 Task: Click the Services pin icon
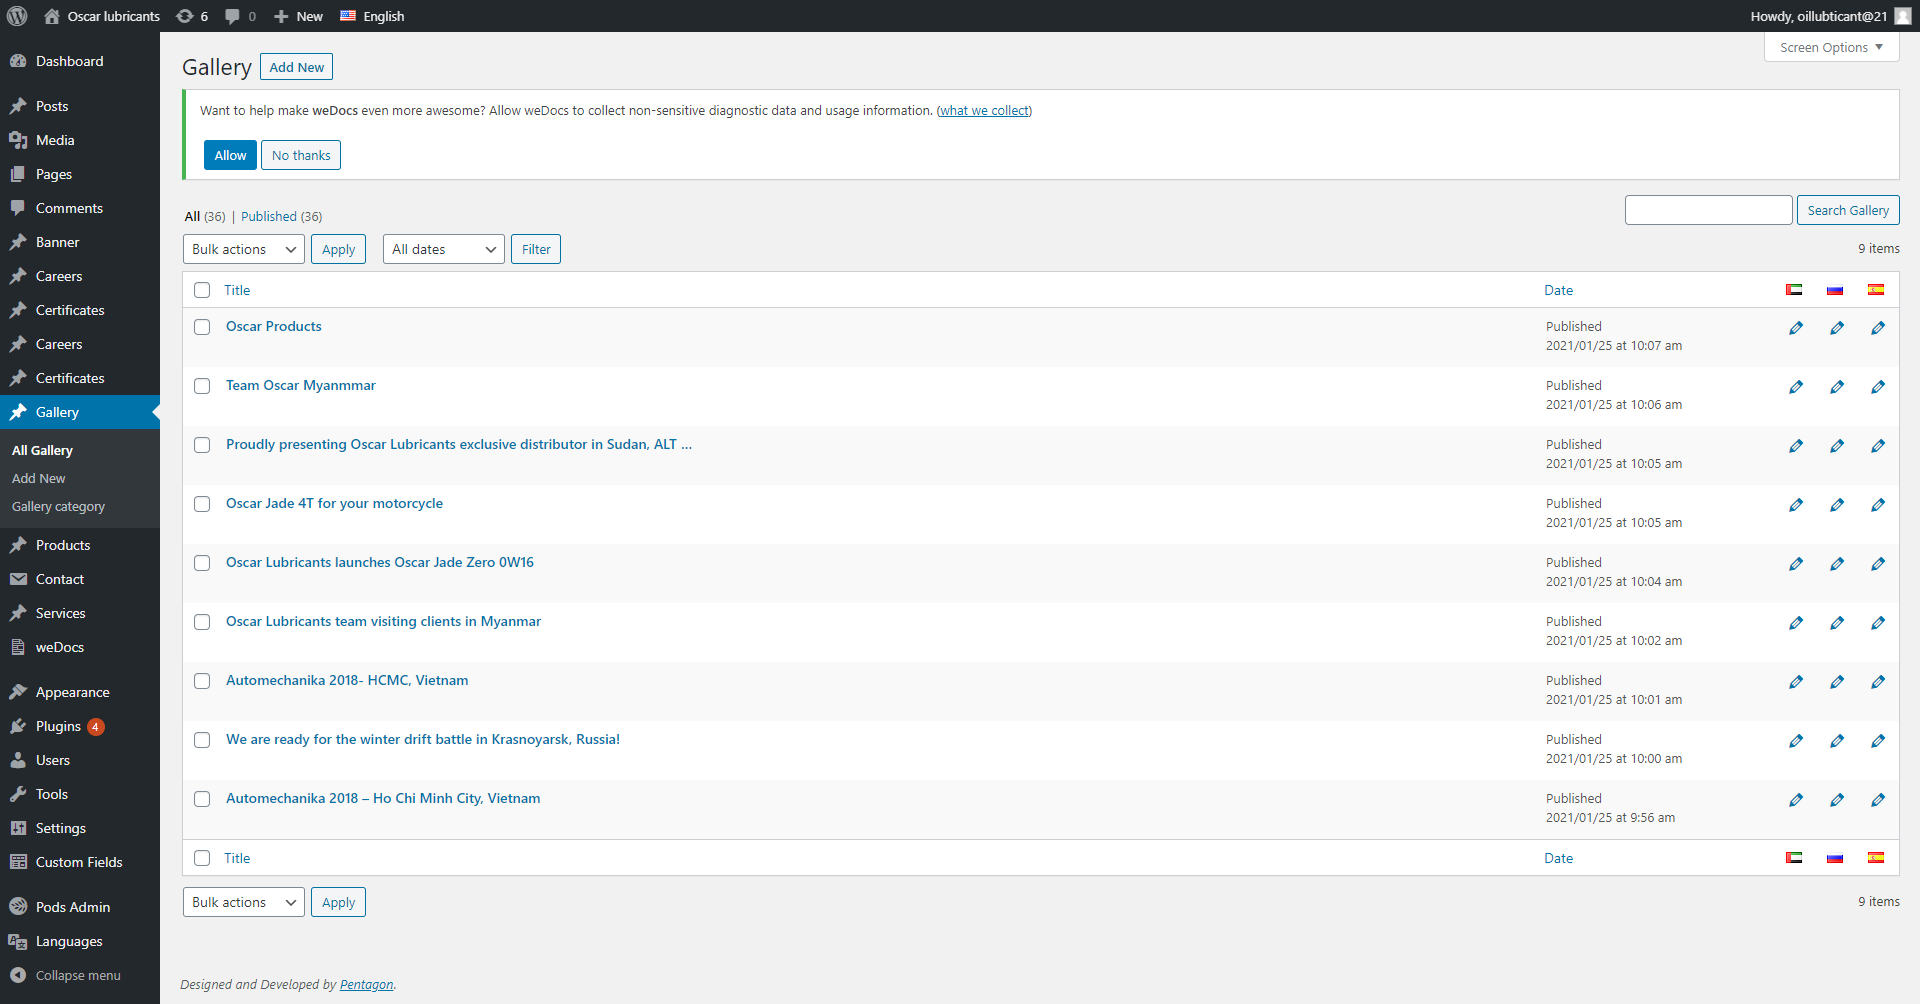(x=18, y=613)
